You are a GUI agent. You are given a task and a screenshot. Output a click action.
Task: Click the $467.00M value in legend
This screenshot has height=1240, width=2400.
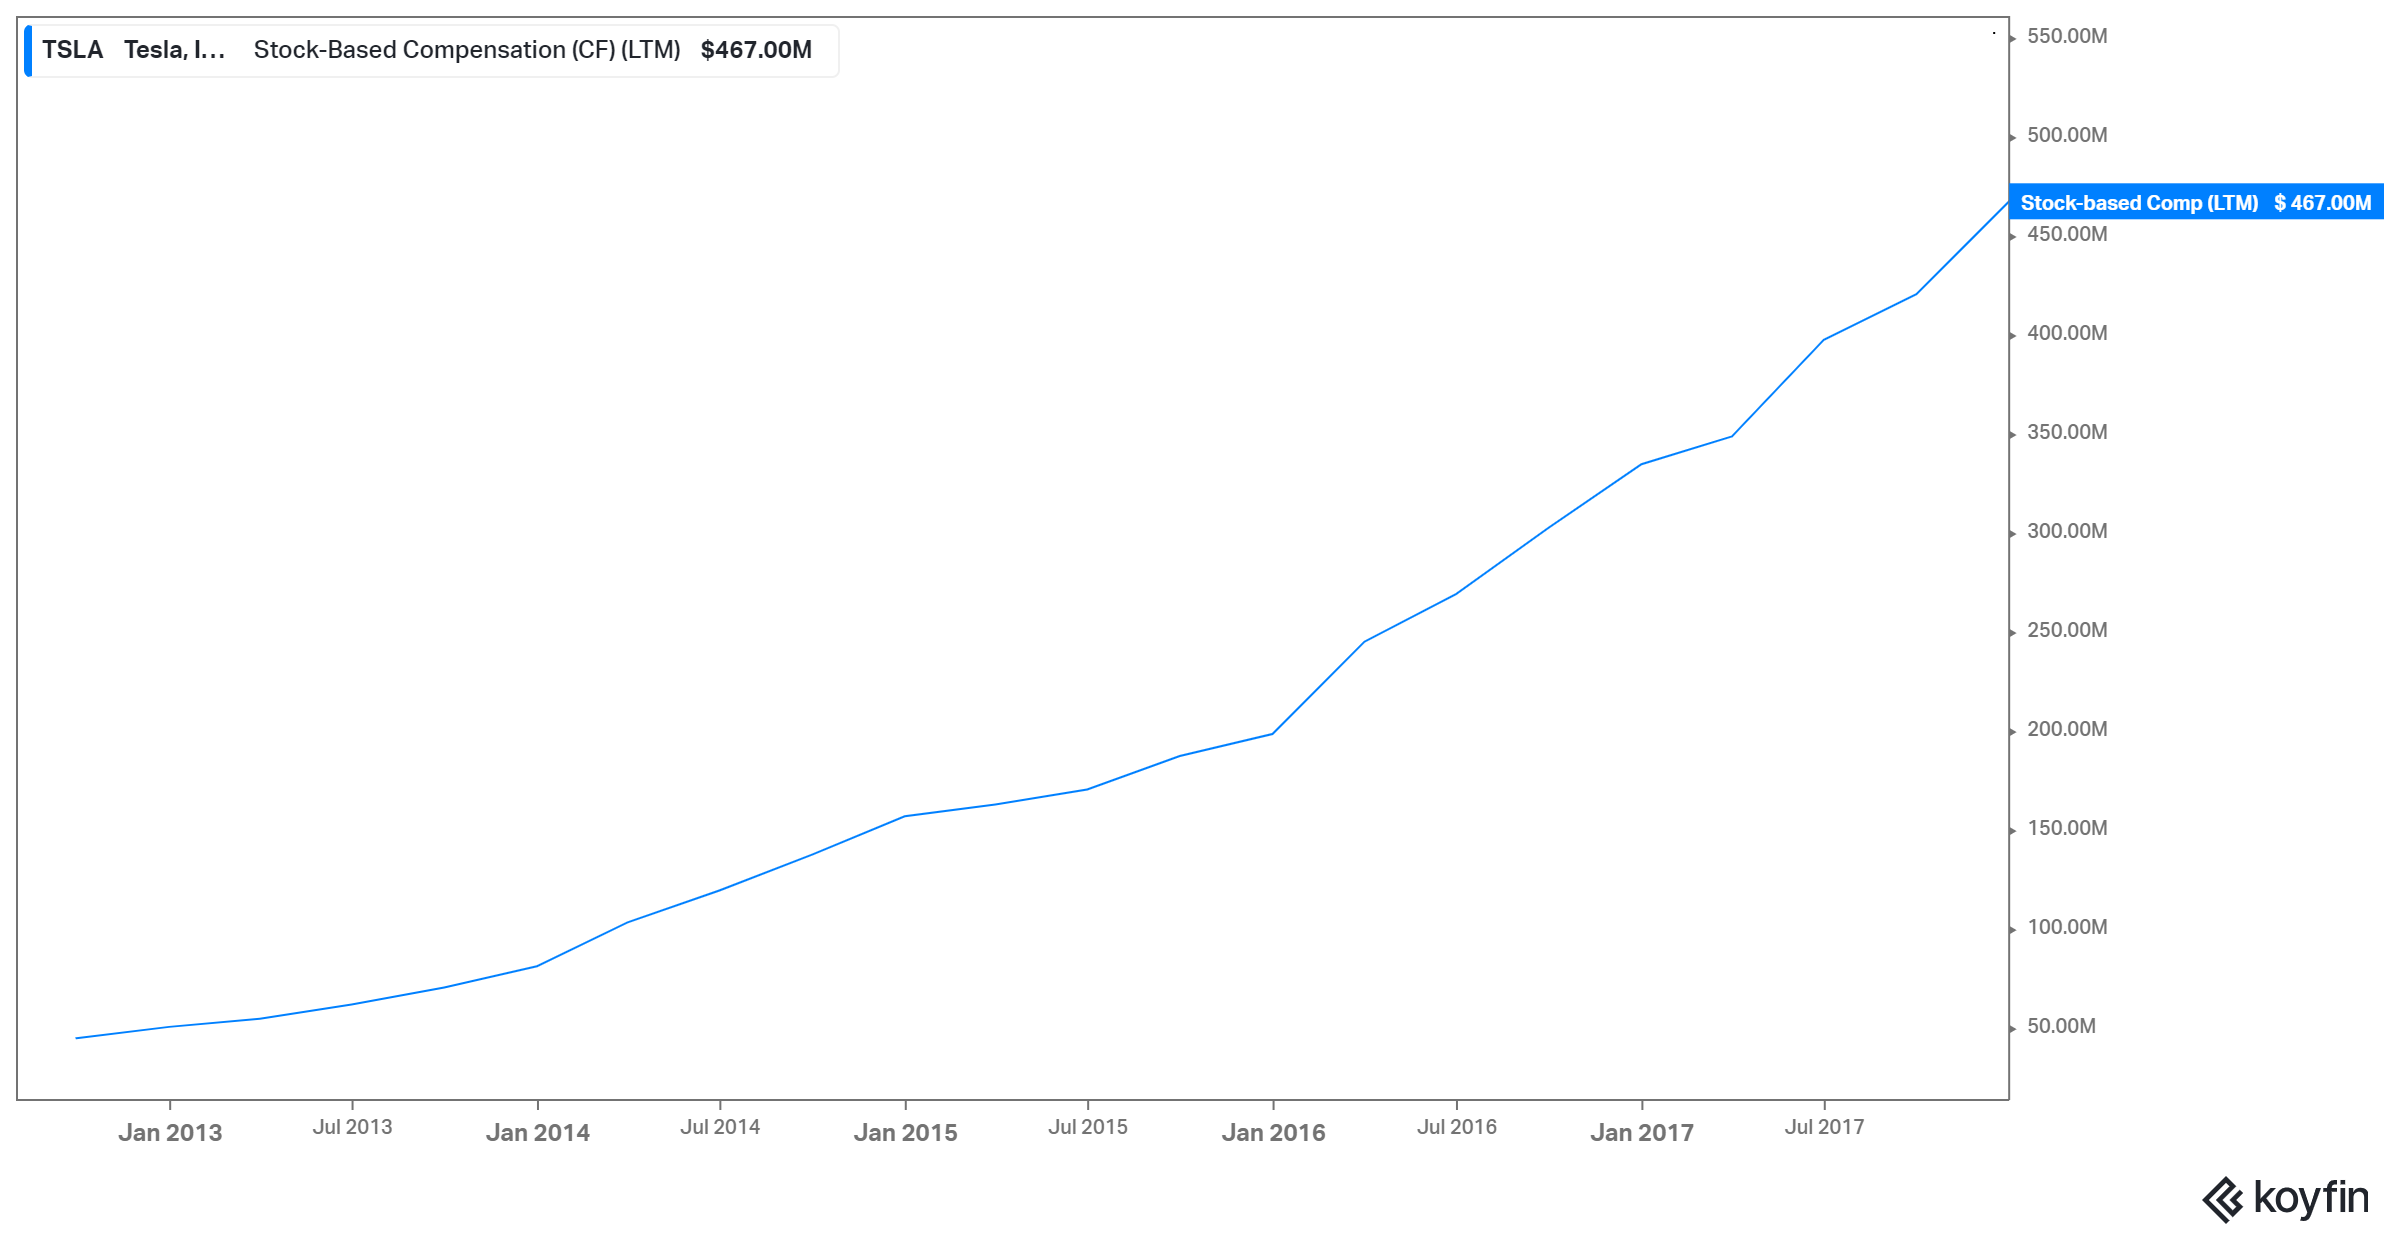click(756, 50)
